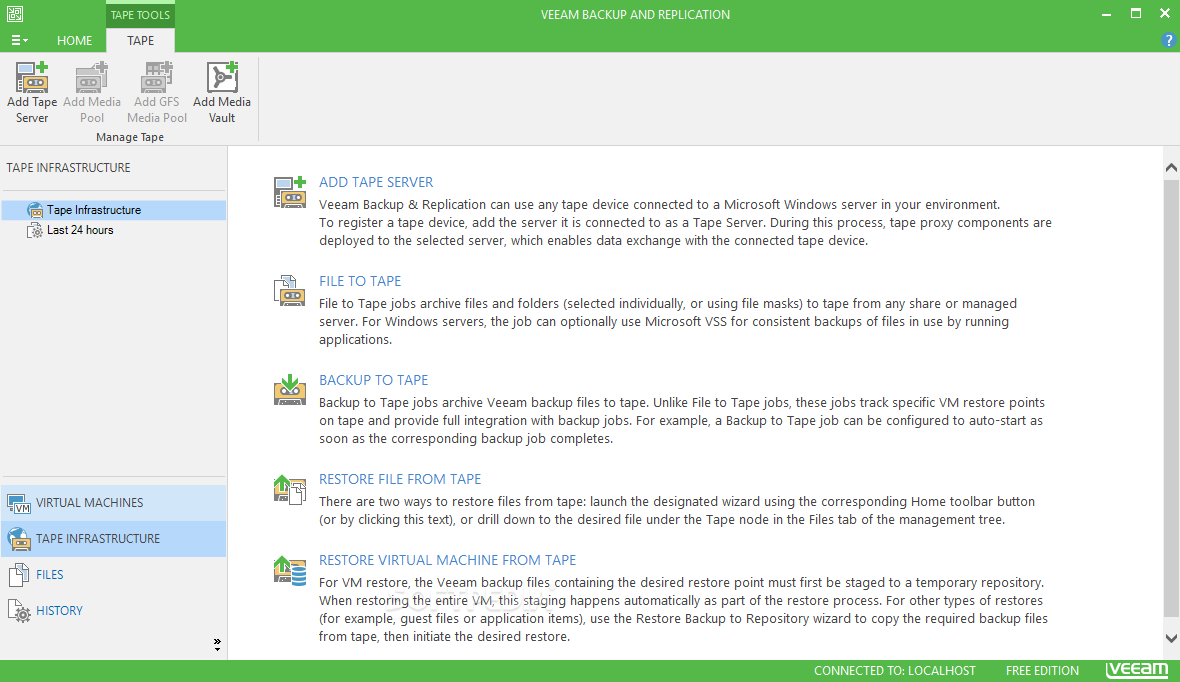Click CONNECTED TO: LOCALHOST status text

coord(895,671)
